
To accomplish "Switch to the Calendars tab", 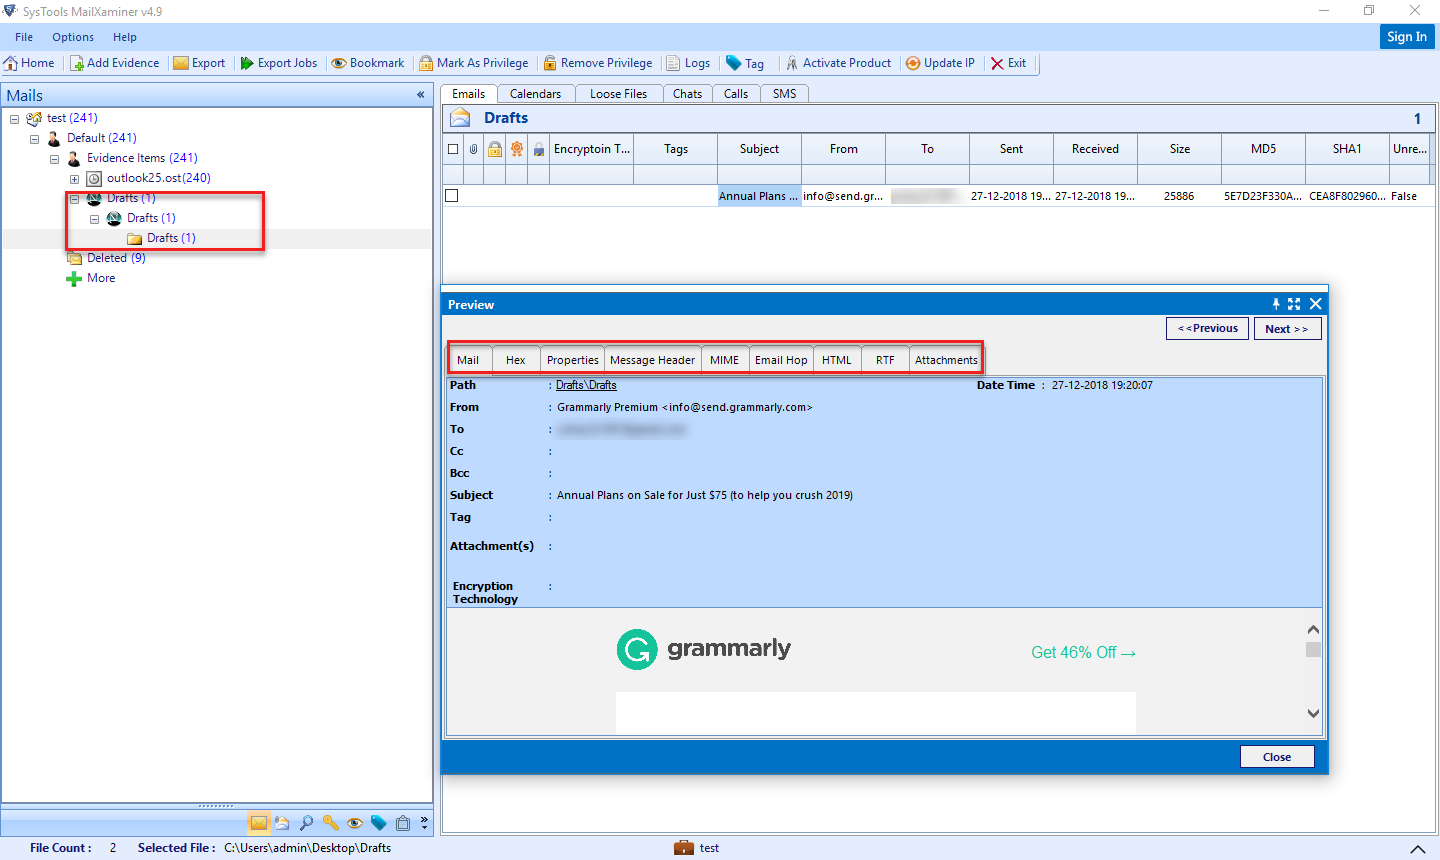I will (x=536, y=93).
